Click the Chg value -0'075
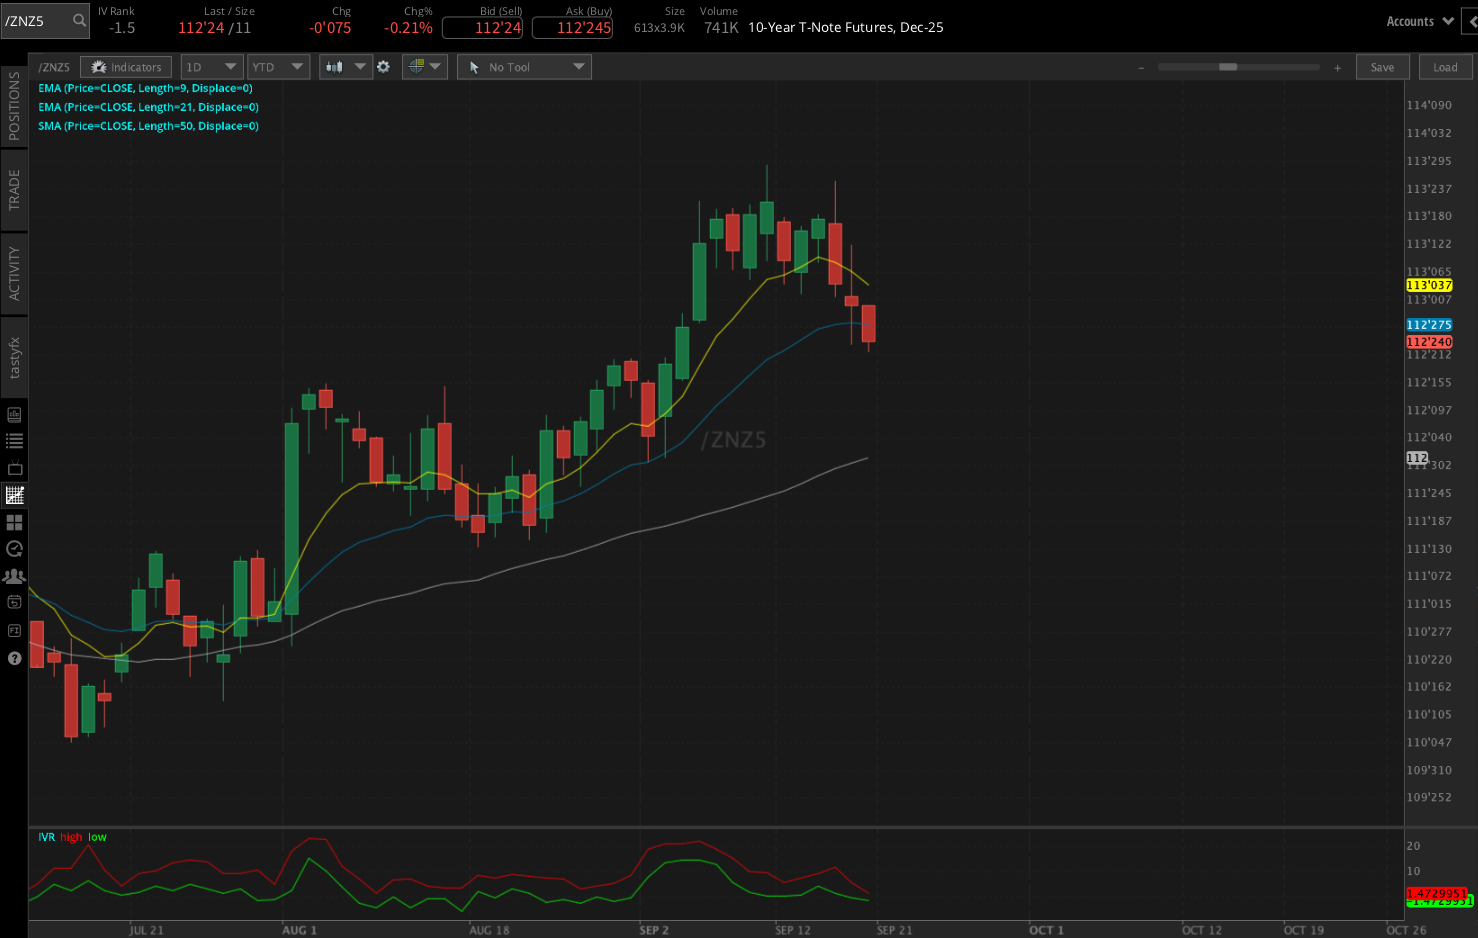 tap(330, 28)
